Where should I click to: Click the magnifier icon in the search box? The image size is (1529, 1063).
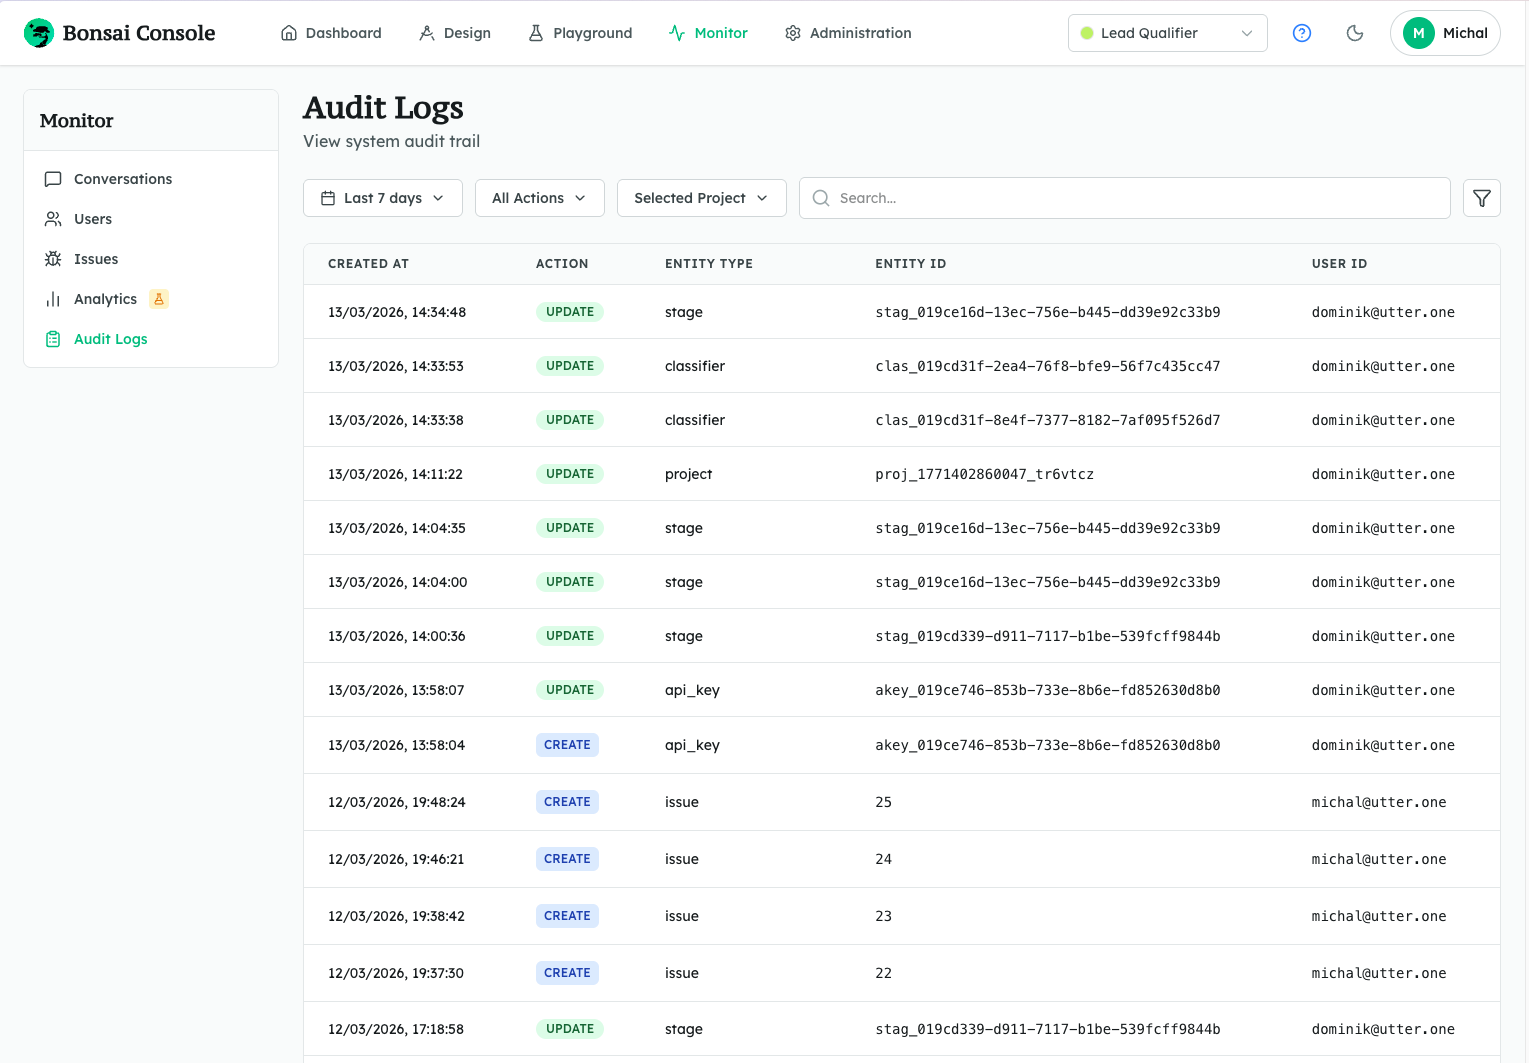pos(821,198)
